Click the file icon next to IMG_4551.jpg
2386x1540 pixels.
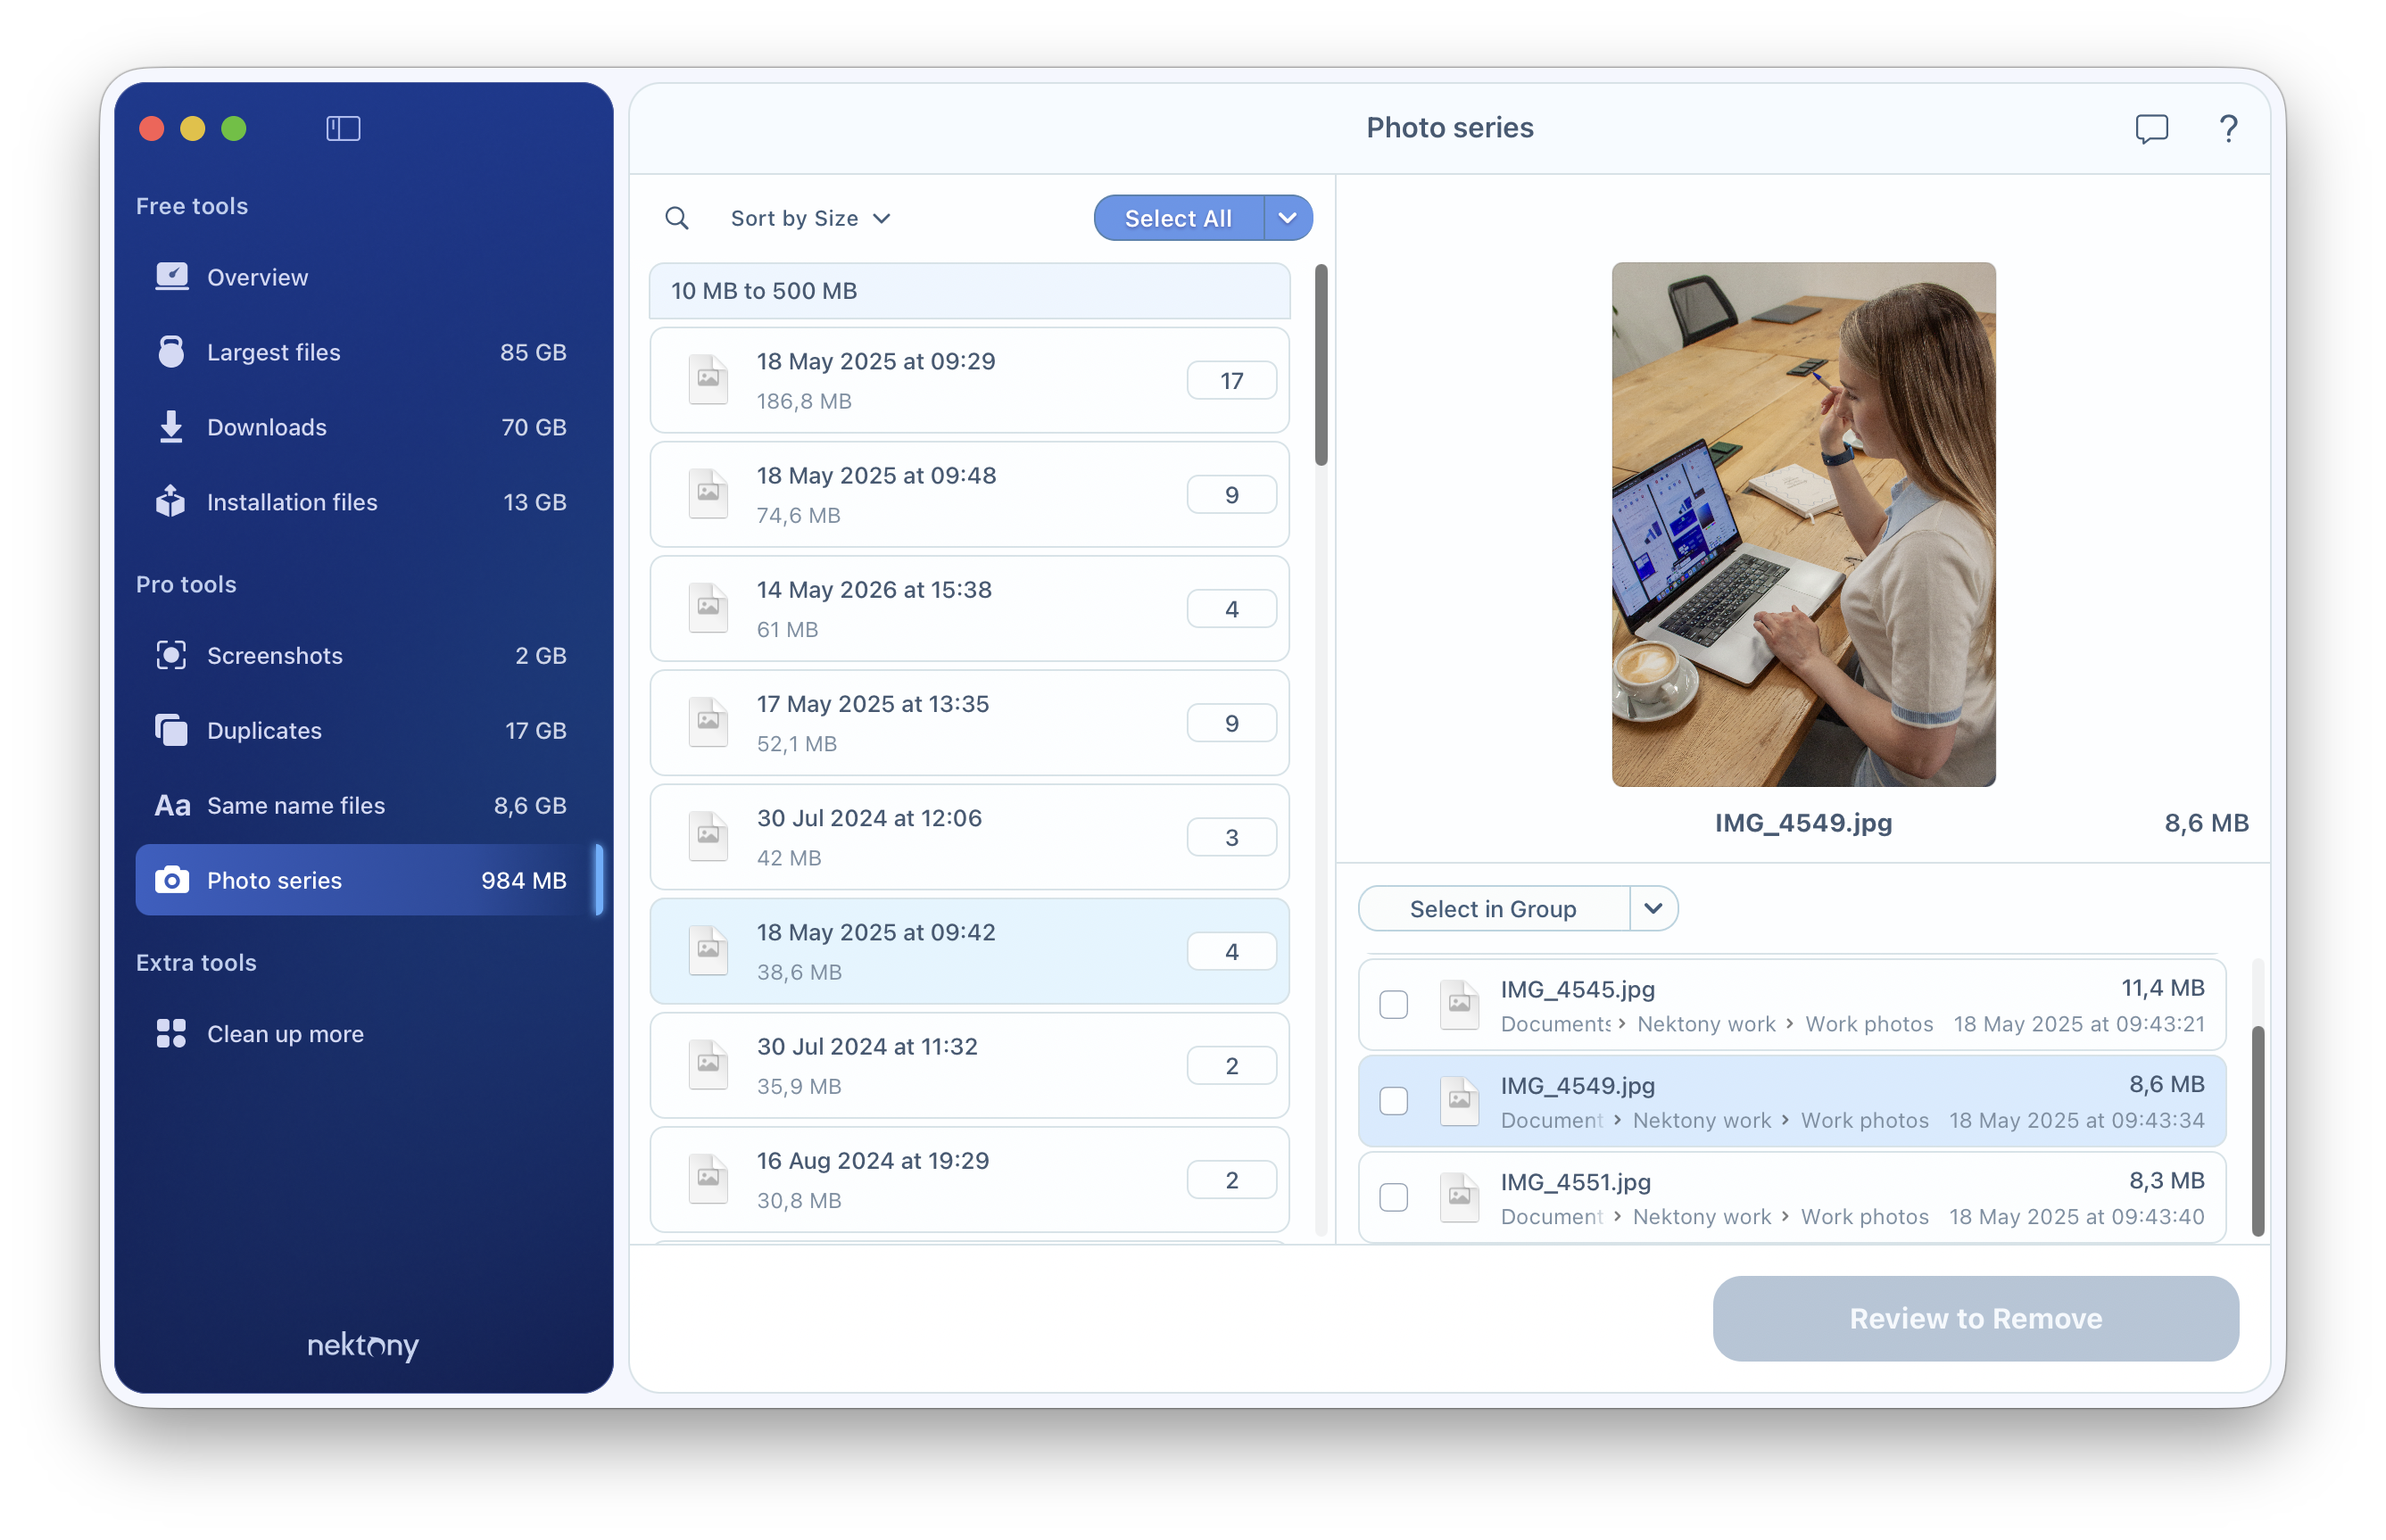1460,1197
